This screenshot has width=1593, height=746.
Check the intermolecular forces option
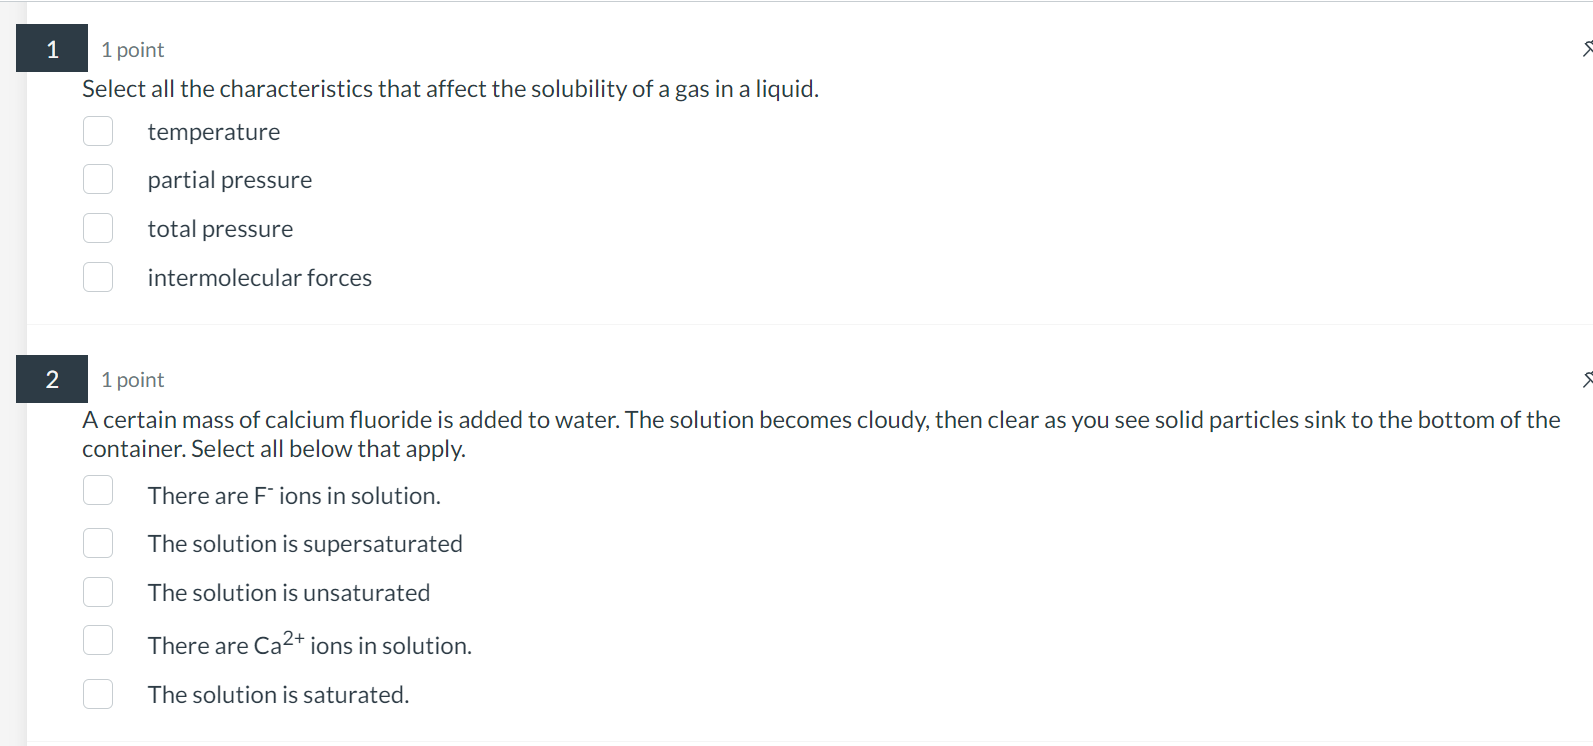(x=98, y=276)
